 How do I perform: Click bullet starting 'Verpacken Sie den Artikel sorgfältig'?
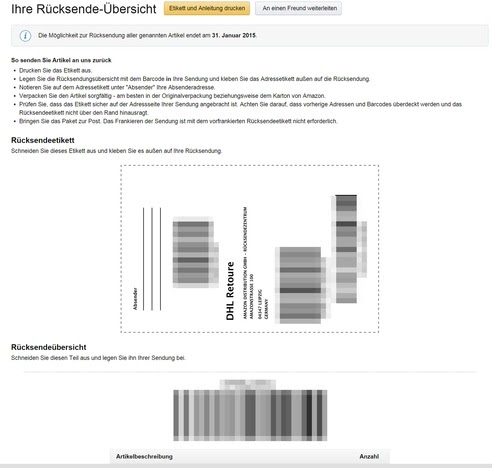[x=172, y=96]
